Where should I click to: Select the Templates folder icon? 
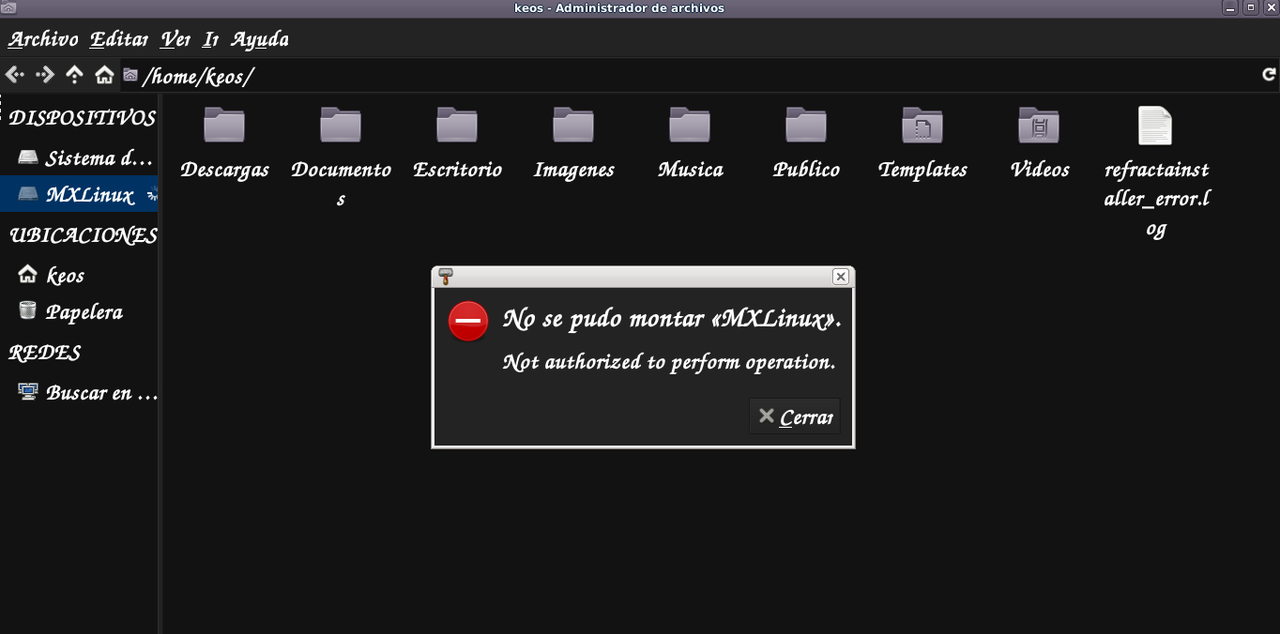coord(922,125)
